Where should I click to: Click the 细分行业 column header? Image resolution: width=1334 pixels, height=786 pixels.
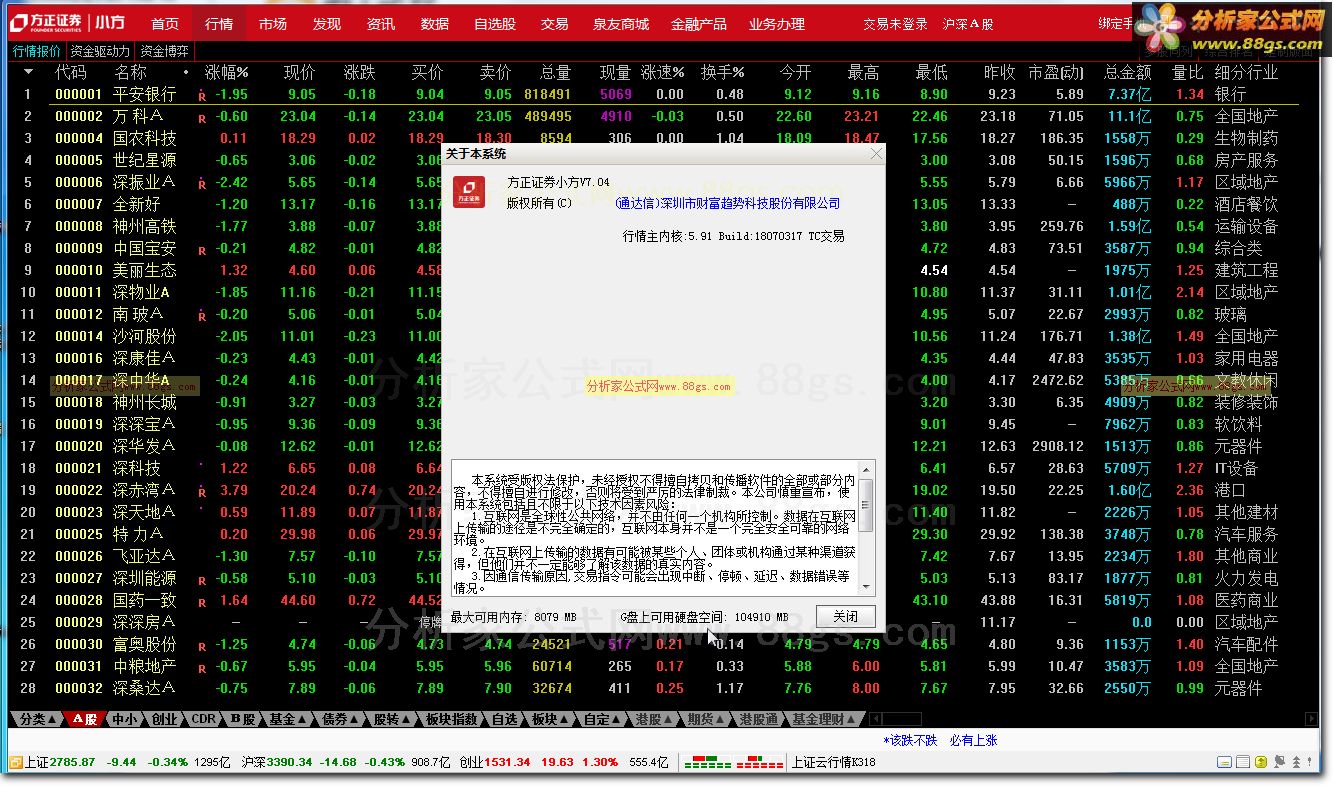1246,72
